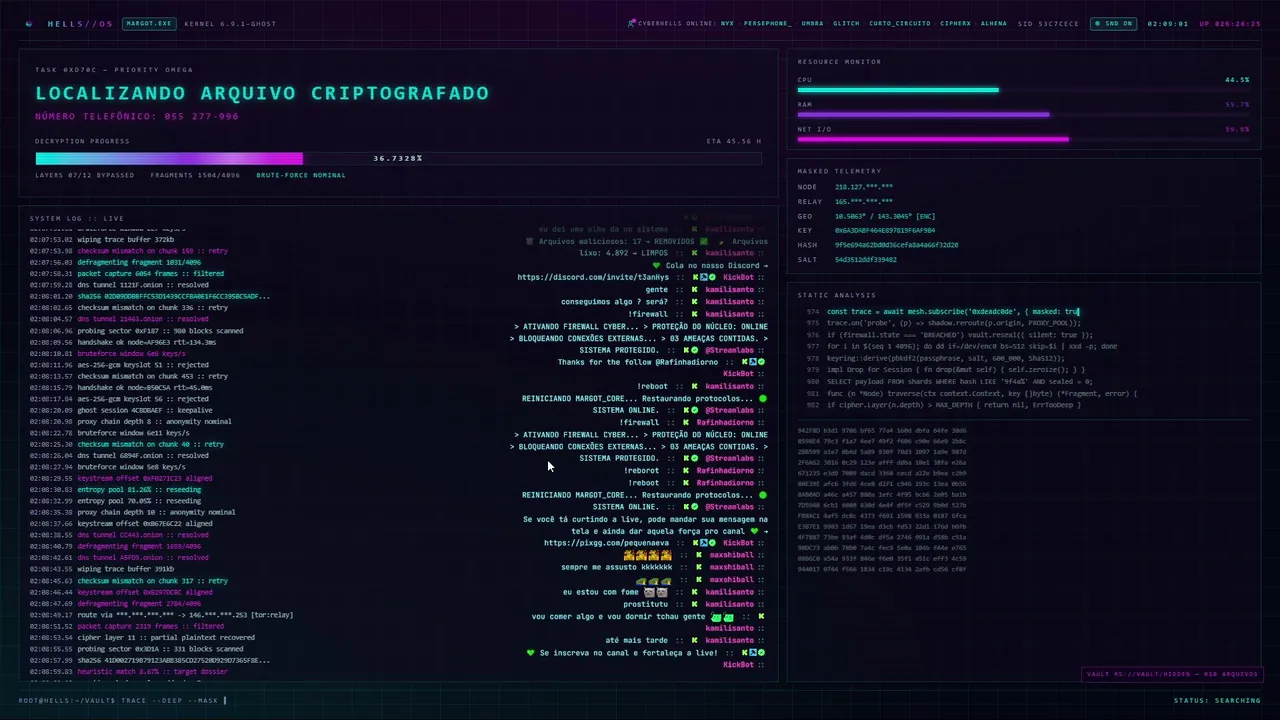Screen dimensions: 1280x720
Task: Click the STATUS: SEARCHING indicator
Action: pos(1217,700)
